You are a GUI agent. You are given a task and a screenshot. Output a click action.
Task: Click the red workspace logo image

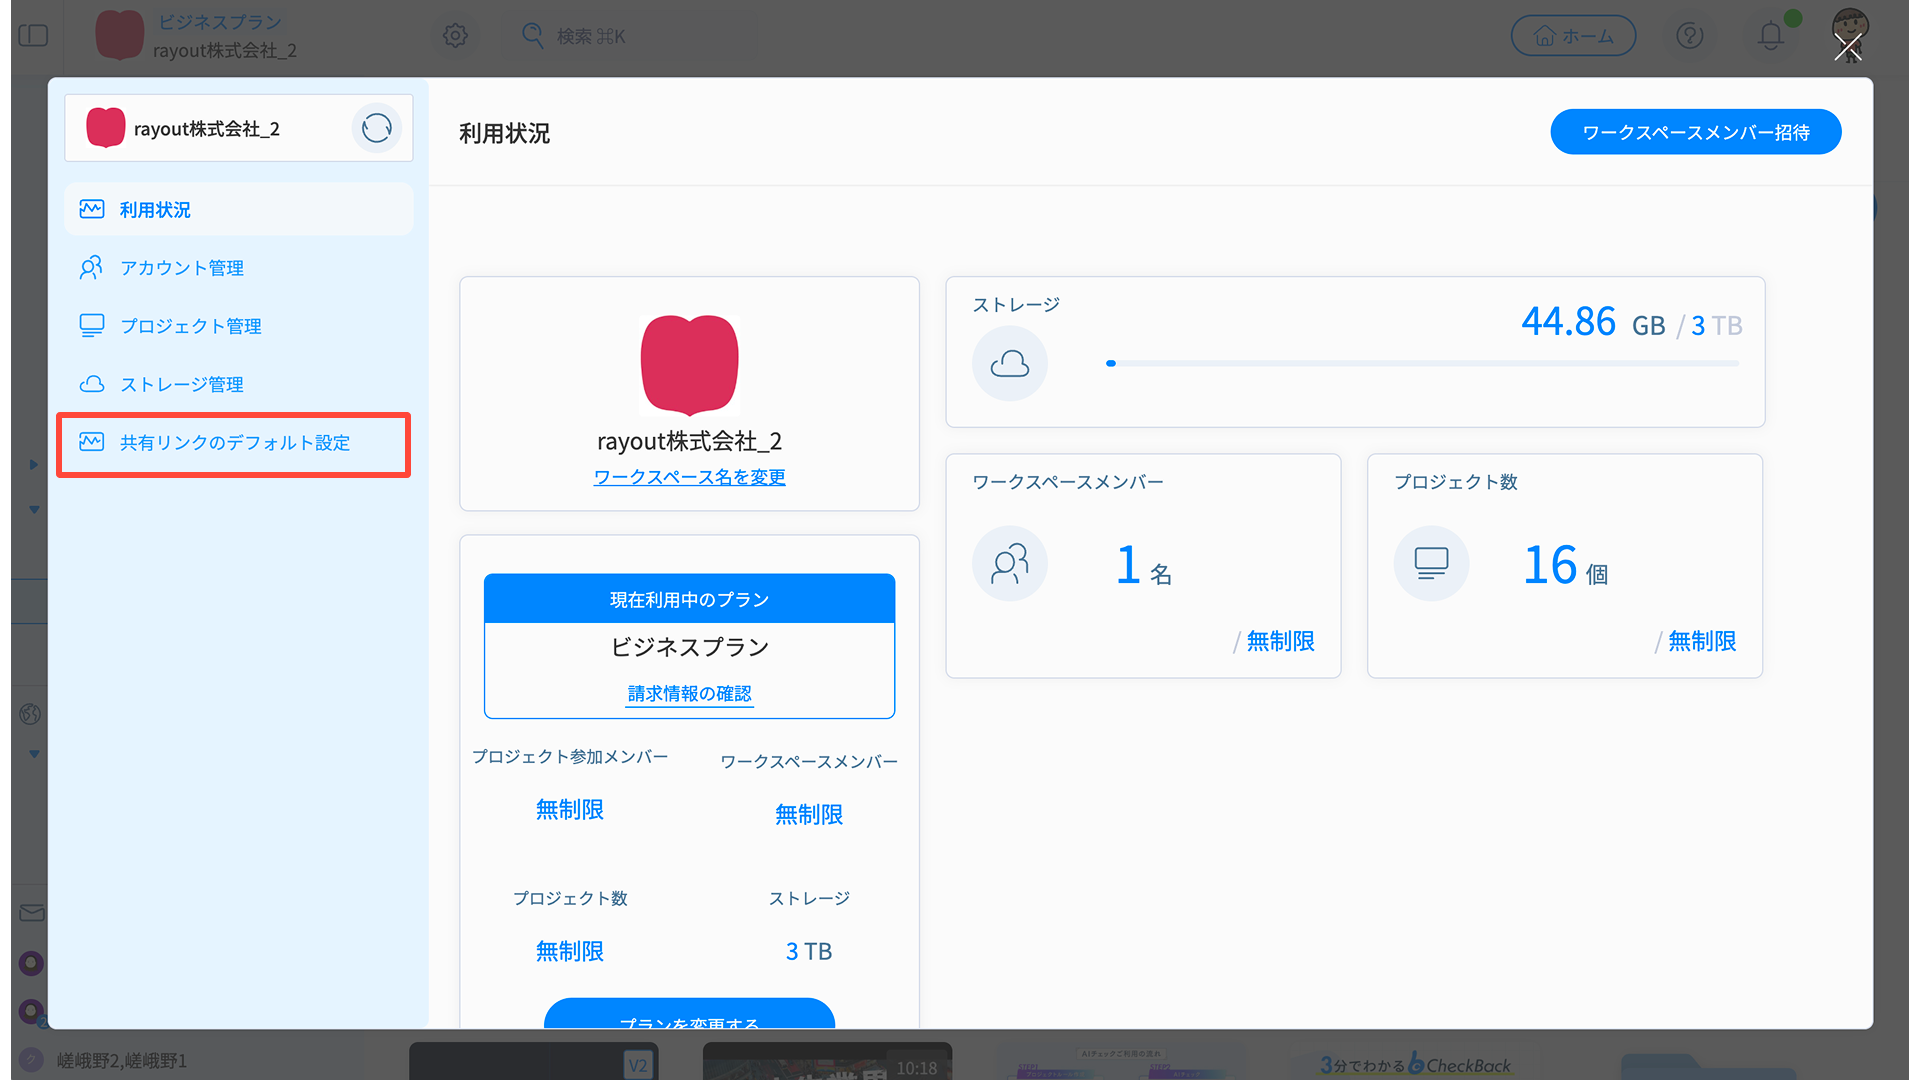click(689, 364)
